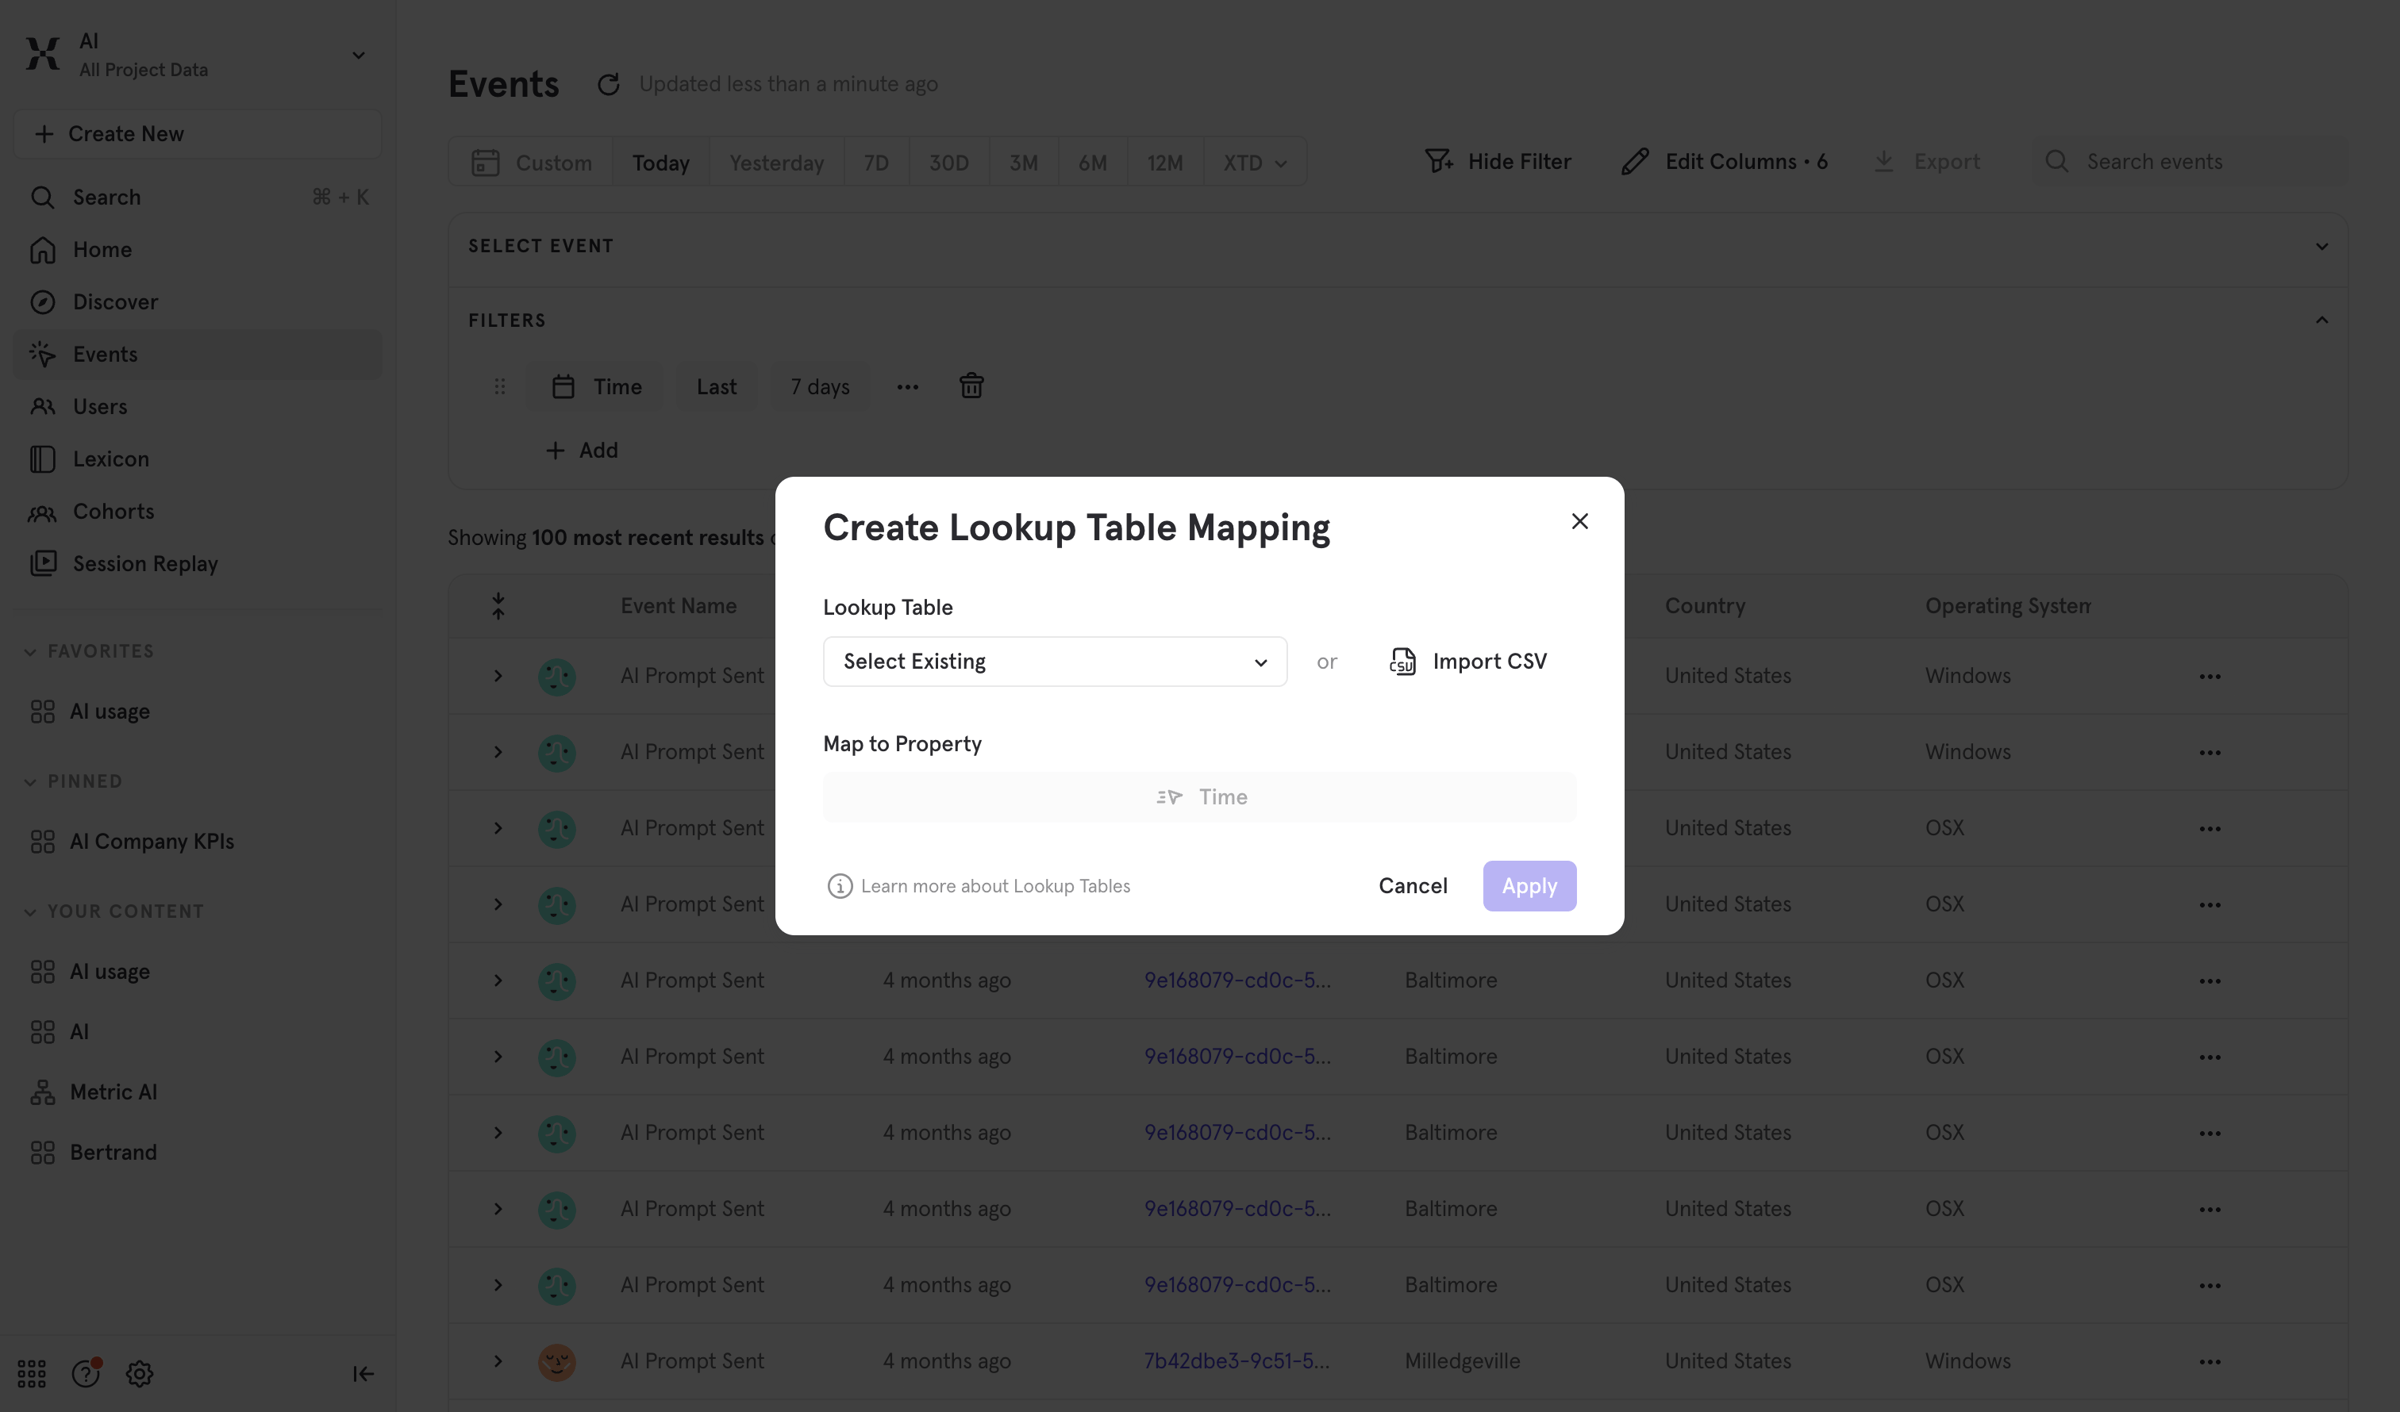
Task: Open the settings gear icon
Action: [x=139, y=1374]
